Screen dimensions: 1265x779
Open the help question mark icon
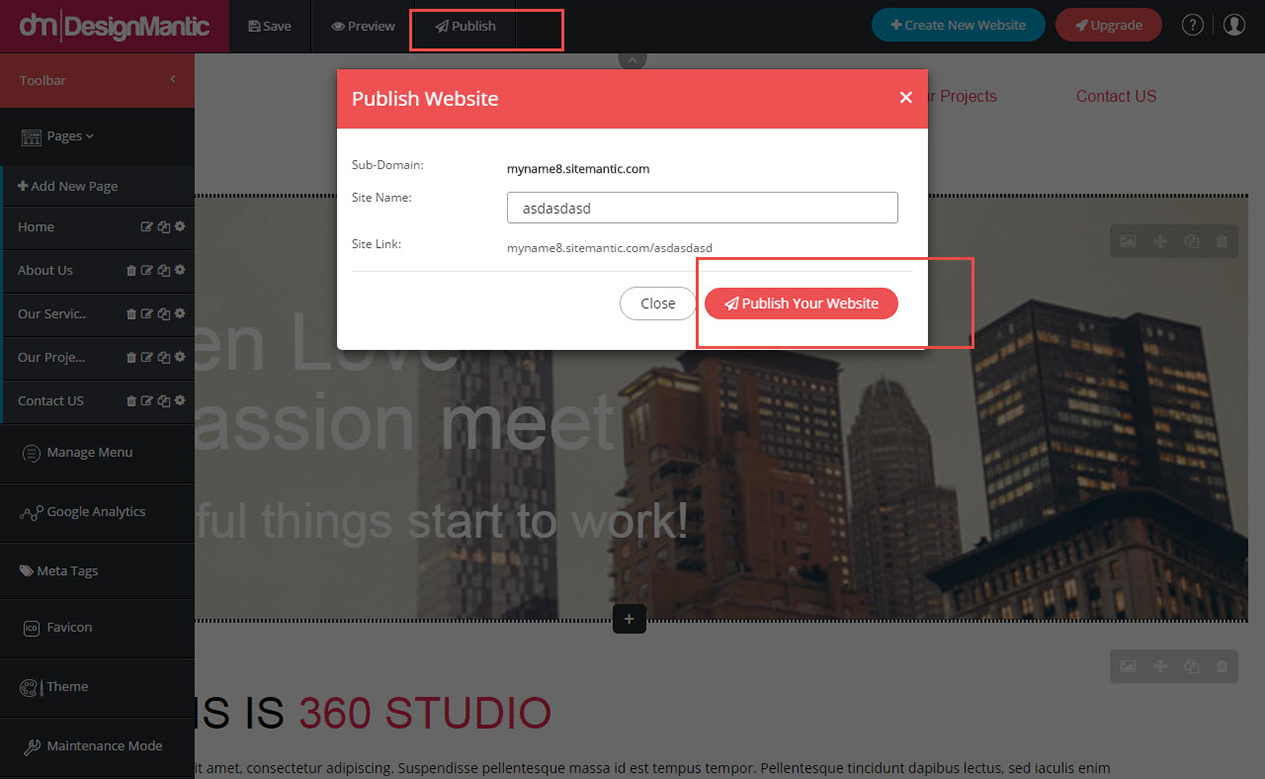point(1192,24)
